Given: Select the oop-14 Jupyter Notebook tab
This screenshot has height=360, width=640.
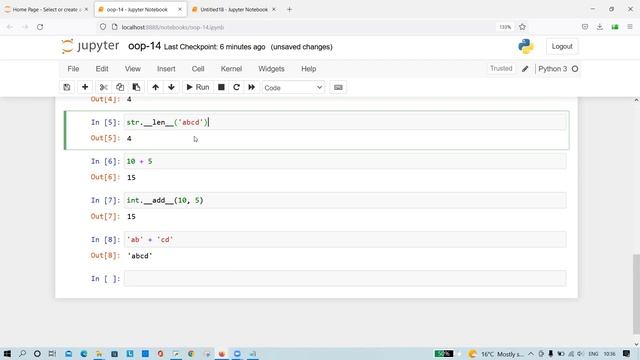Looking at the screenshot, I should click(x=140, y=9).
